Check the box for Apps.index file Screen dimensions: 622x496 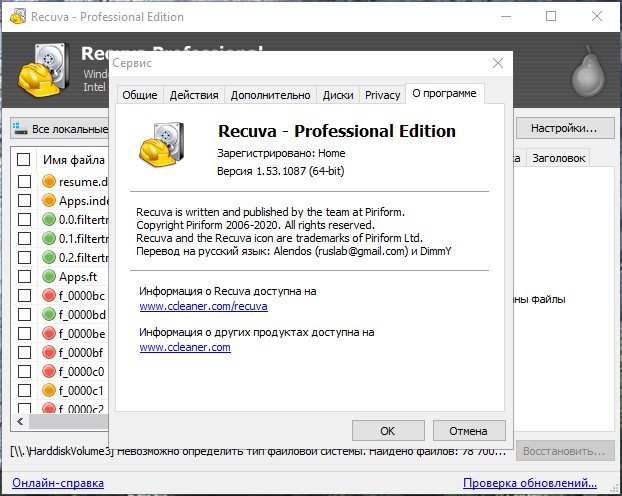point(25,200)
